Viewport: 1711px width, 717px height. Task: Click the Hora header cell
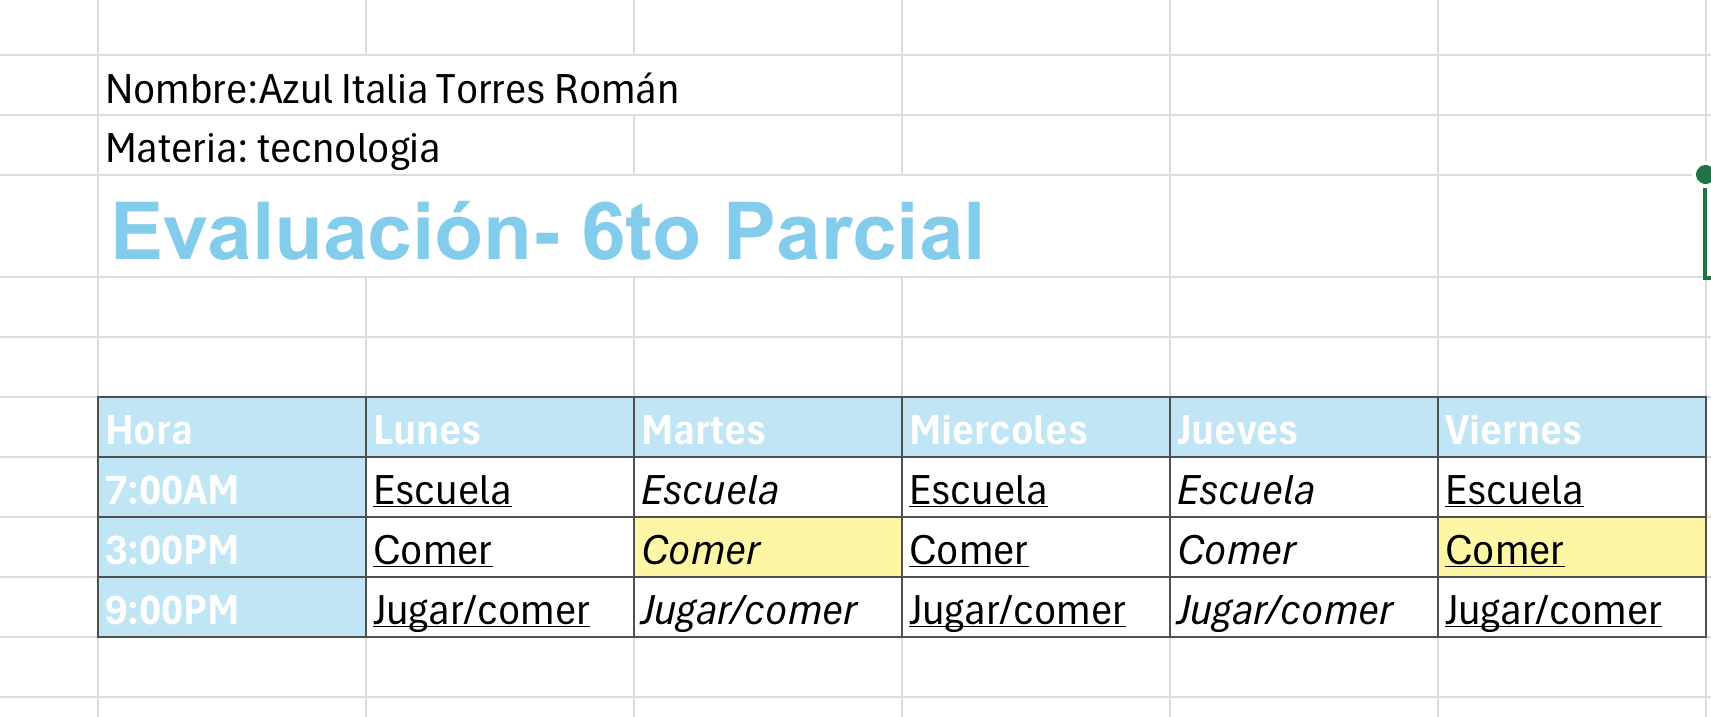(x=232, y=429)
